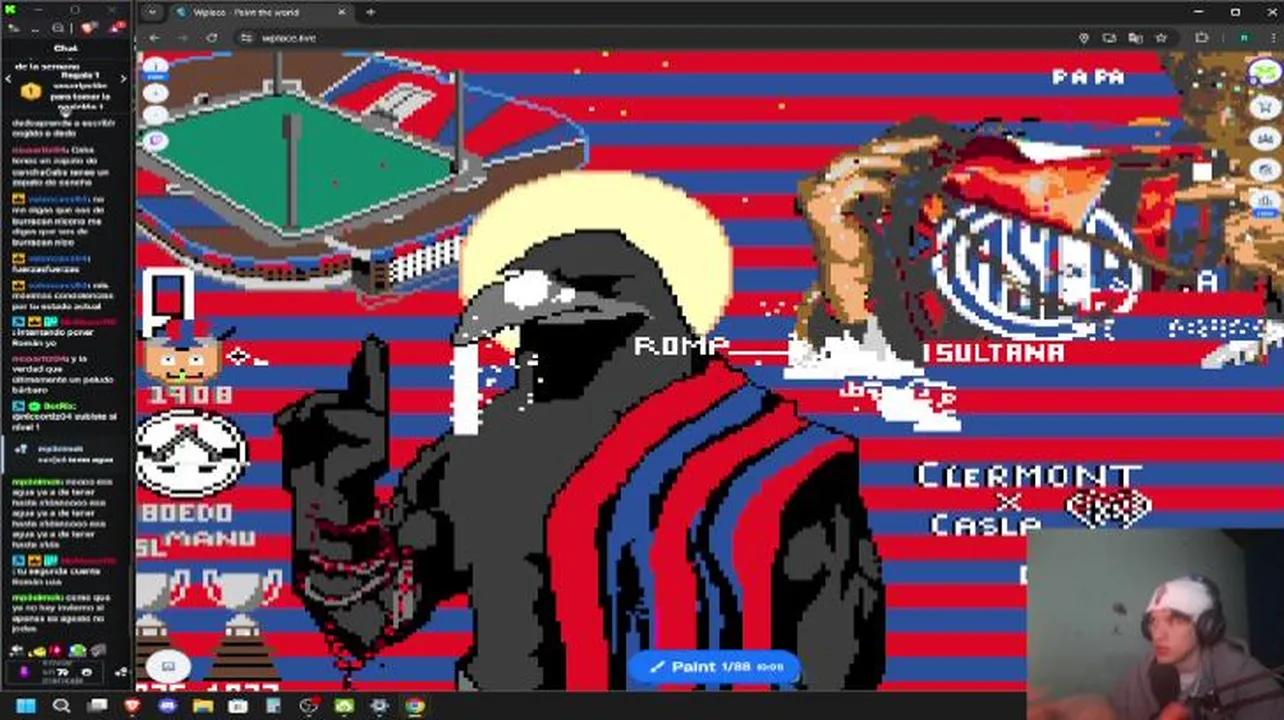Open a new browser tab

click(x=371, y=13)
